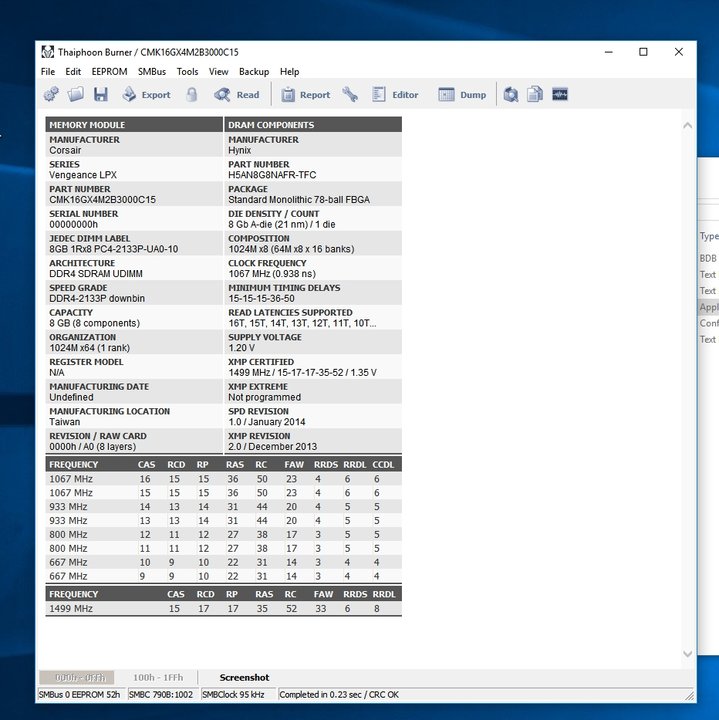719x720 pixels.
Task: Switch to the 000h - 0FFh tab
Action: (x=77, y=677)
